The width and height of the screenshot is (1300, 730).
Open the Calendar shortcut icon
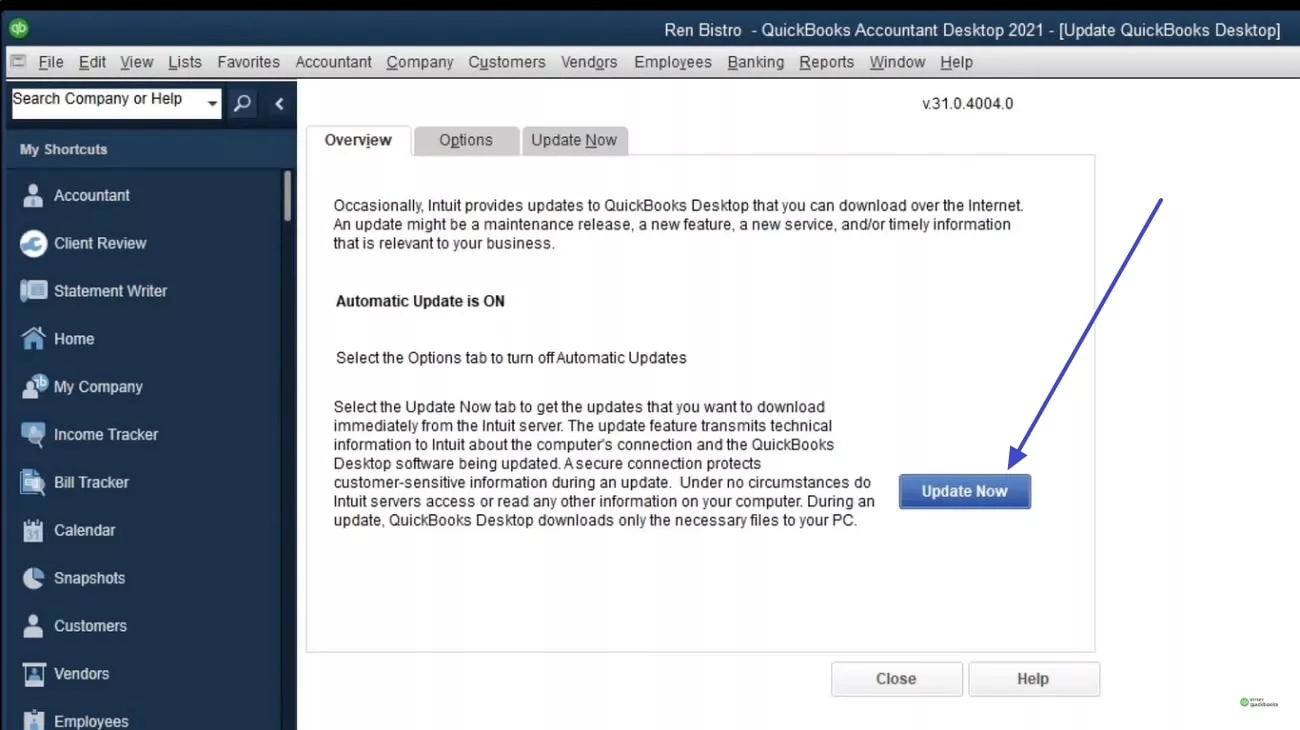[x=34, y=530]
